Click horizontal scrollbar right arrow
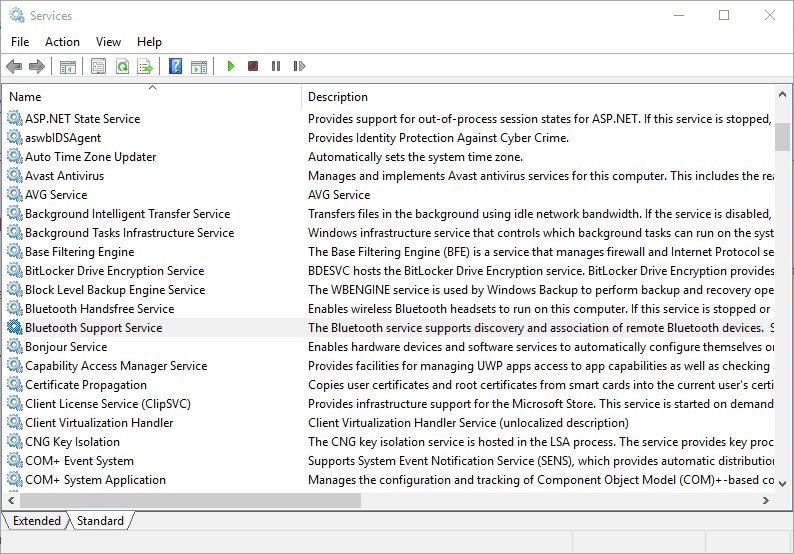This screenshot has height=554, width=794. 766,500
